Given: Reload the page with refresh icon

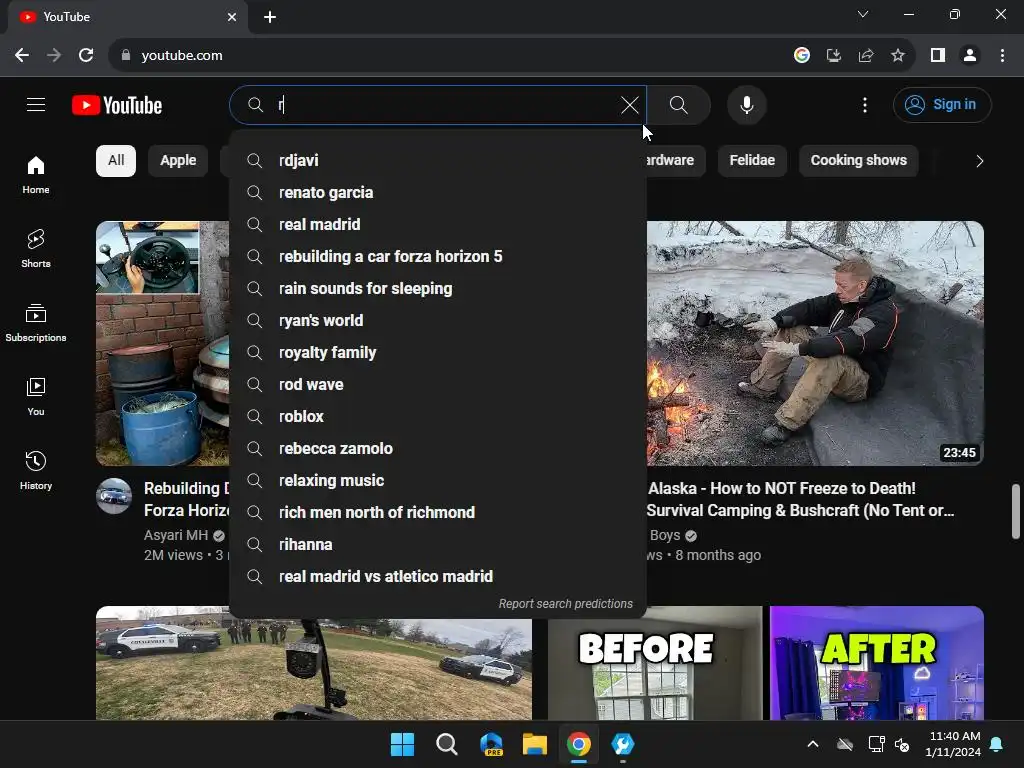Looking at the screenshot, I should pos(86,56).
